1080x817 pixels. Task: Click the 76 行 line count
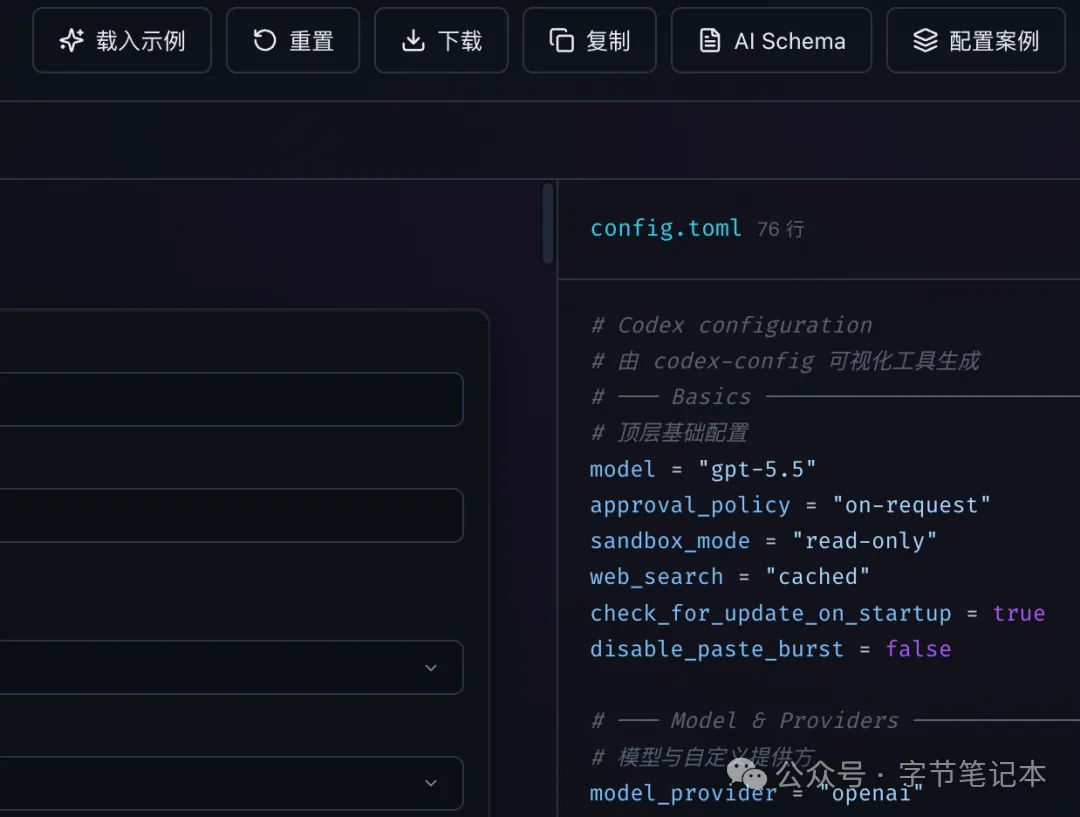[x=780, y=229]
